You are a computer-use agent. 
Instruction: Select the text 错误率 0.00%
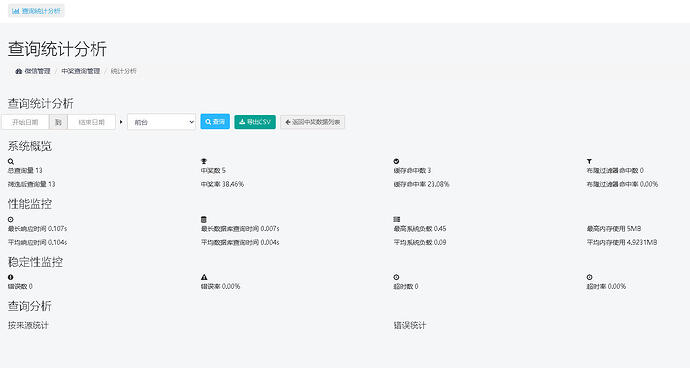pos(220,286)
